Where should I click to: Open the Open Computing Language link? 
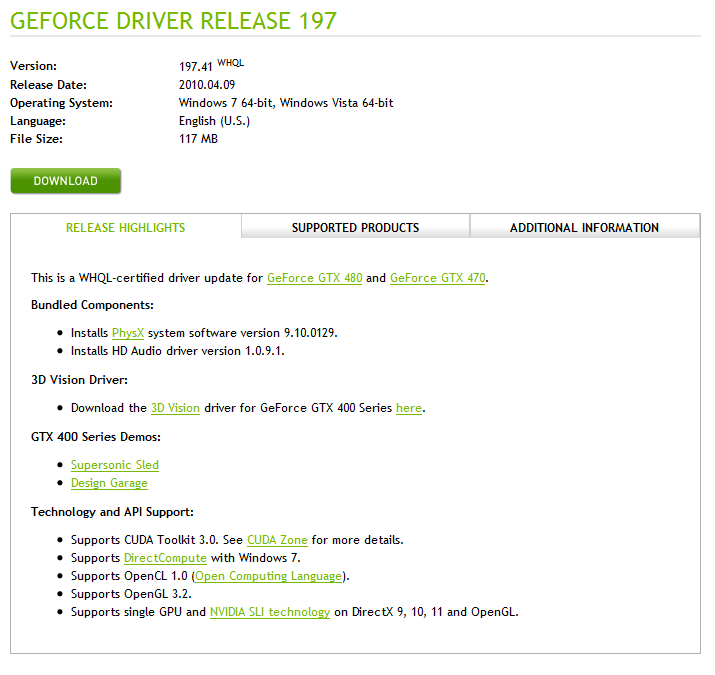pyautogui.click(x=269, y=576)
